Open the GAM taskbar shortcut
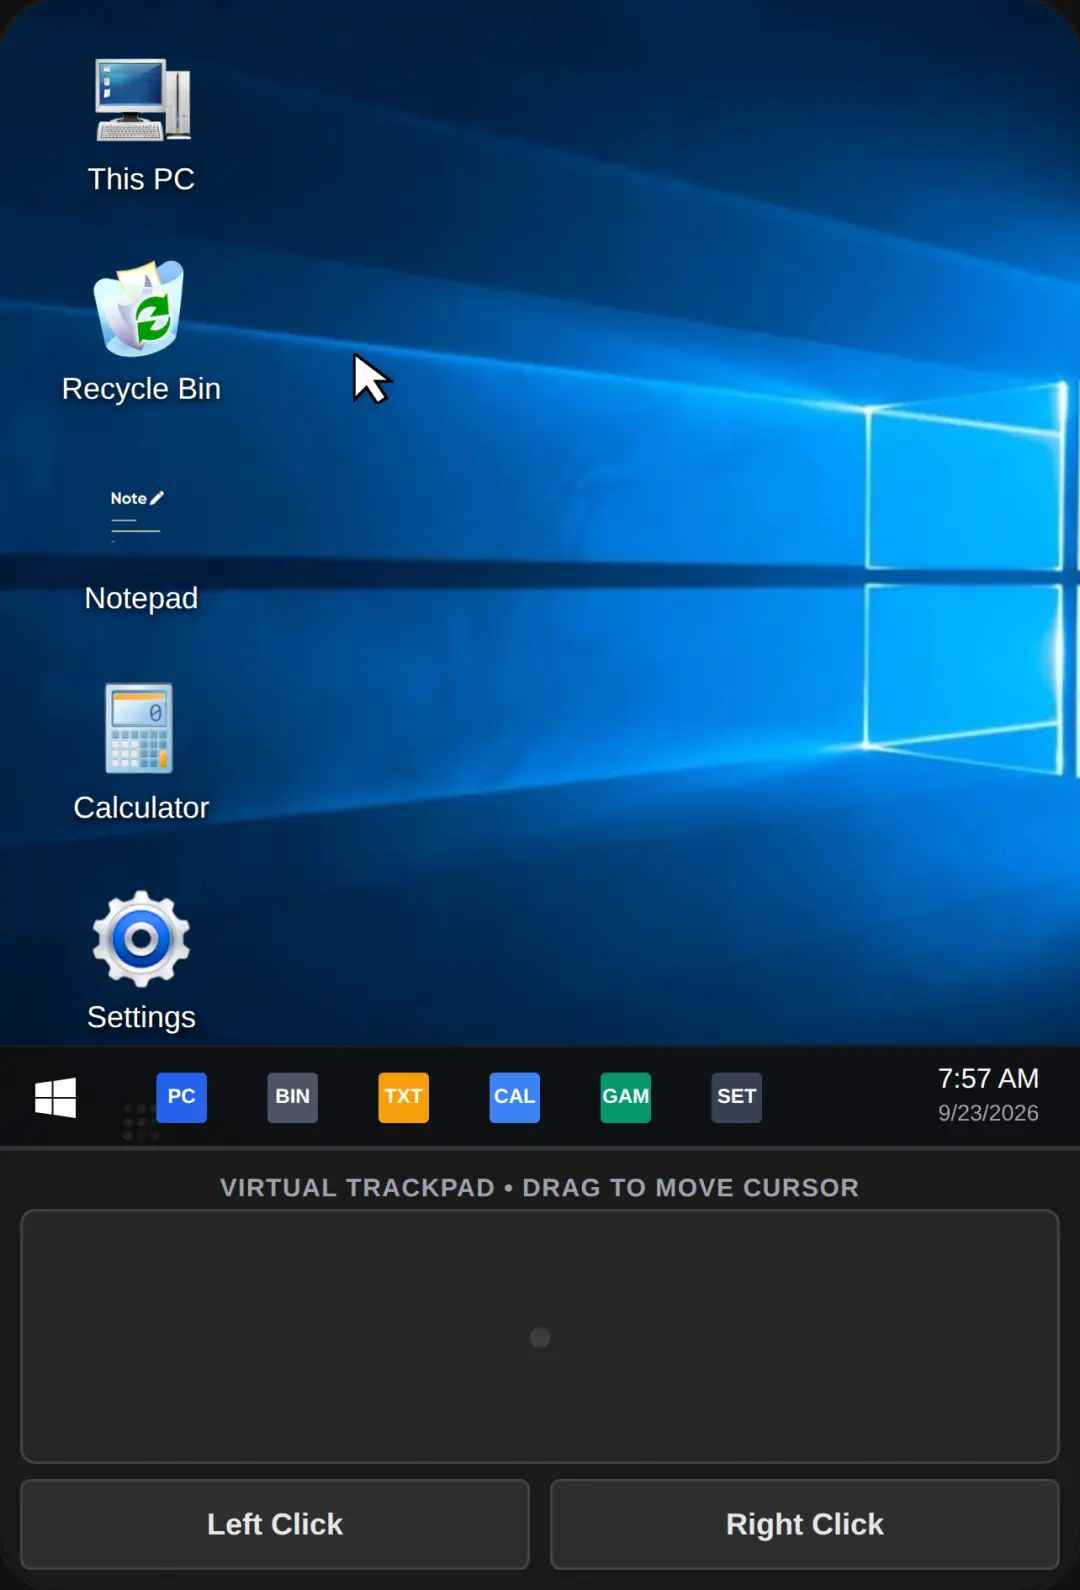 625,1097
